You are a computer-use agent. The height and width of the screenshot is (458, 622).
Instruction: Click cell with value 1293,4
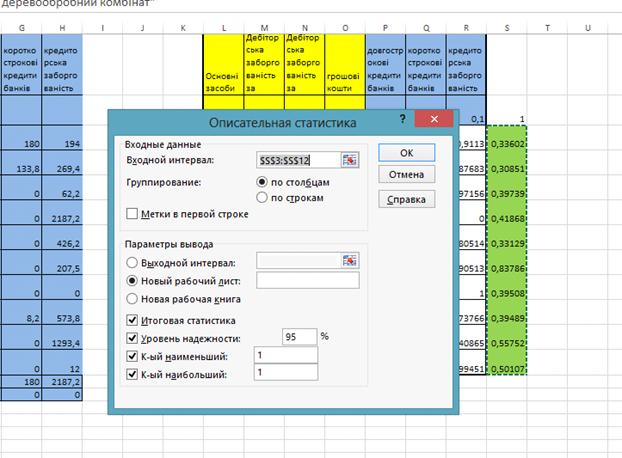click(62, 337)
